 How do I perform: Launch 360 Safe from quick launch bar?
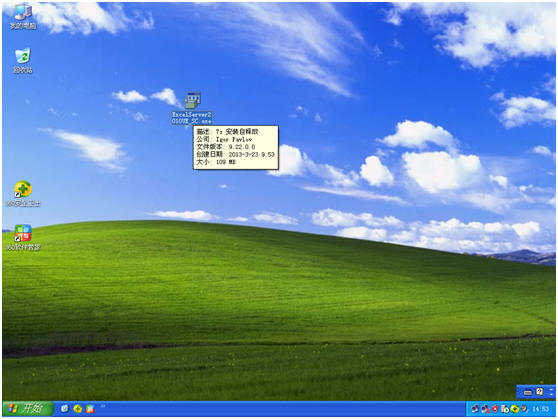point(78,409)
